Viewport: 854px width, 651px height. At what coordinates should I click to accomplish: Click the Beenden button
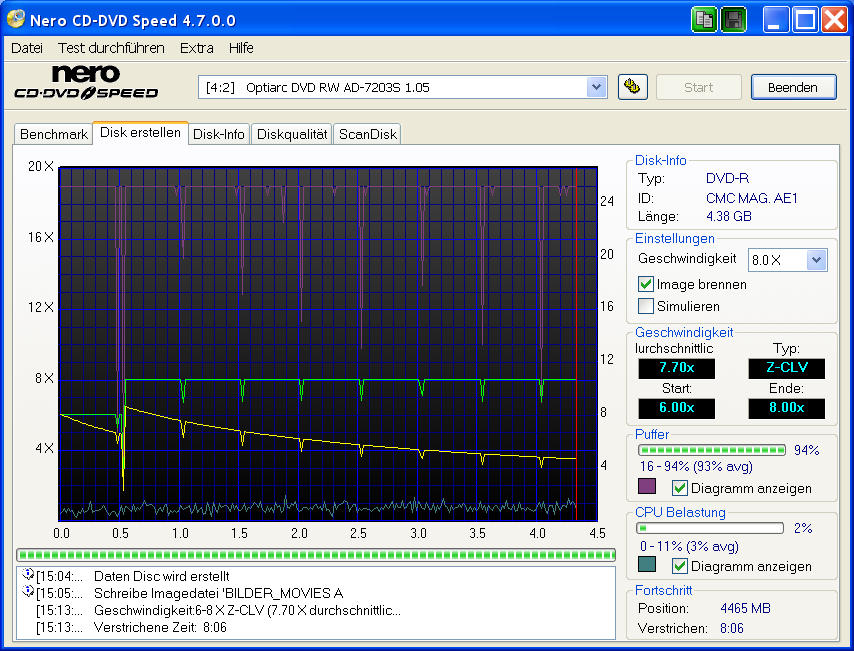point(793,87)
